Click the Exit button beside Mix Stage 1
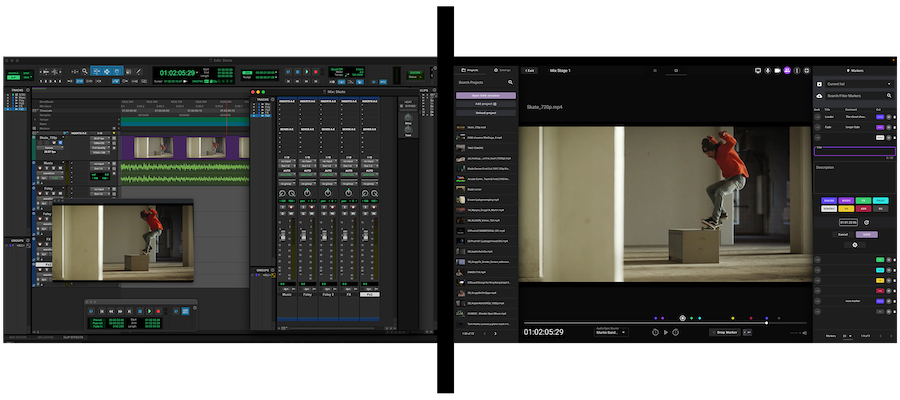900x400 pixels. pos(529,70)
